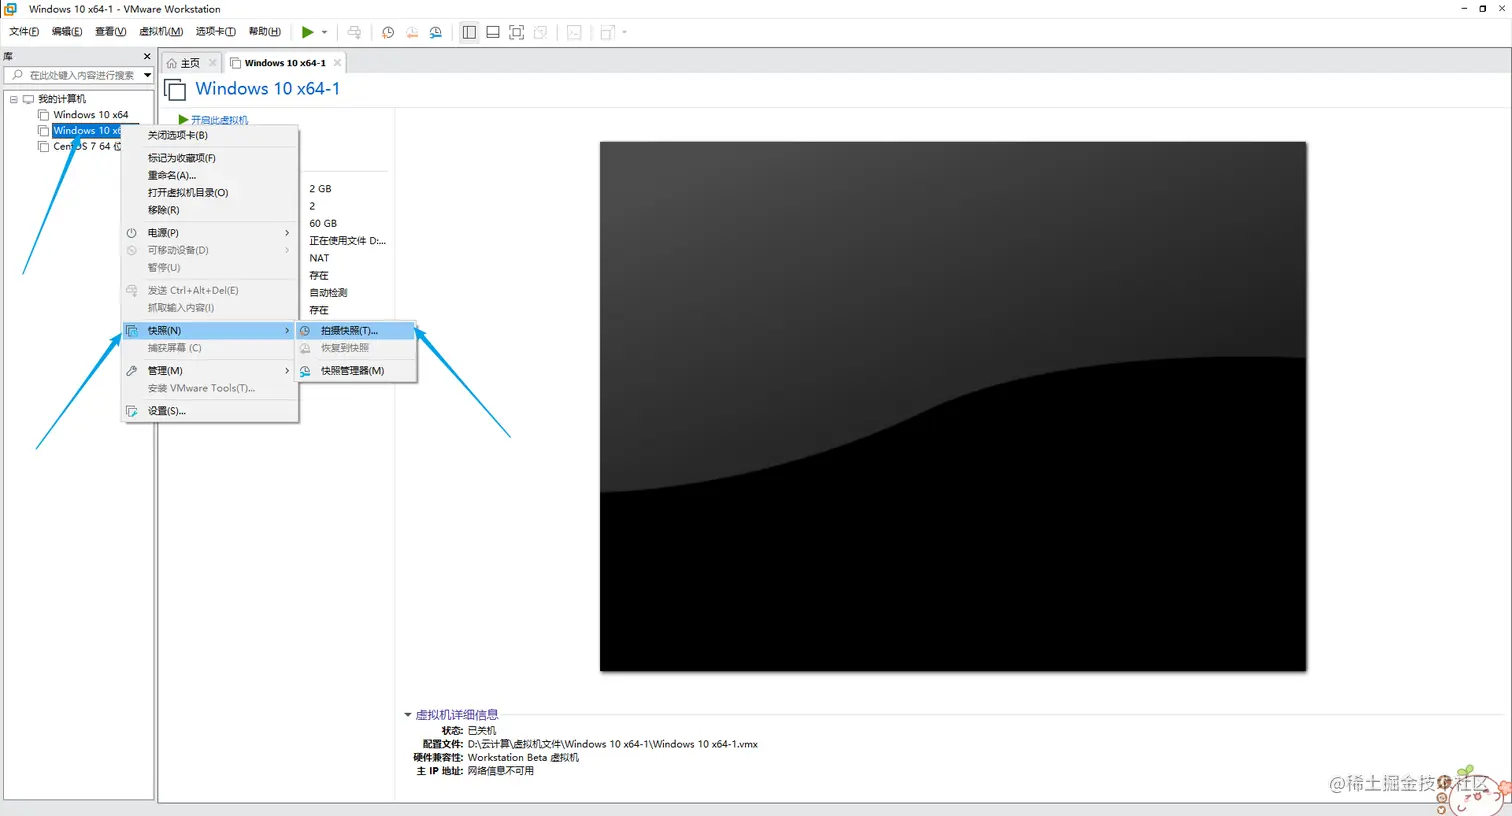The width and height of the screenshot is (1512, 816).
Task: Select 我的计算机 in the library tree
Action: point(62,99)
